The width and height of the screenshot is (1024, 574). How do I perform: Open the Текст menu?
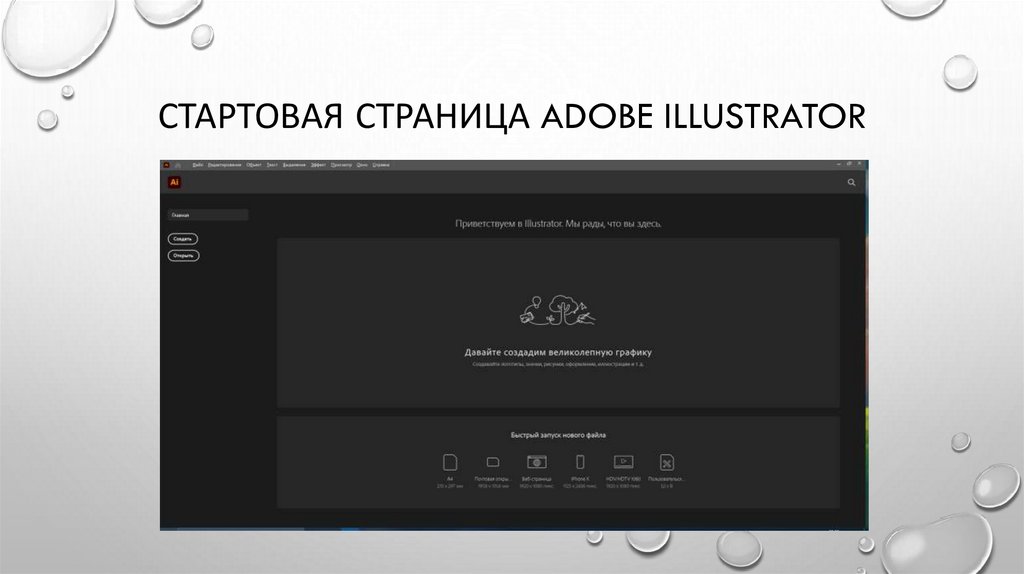click(x=272, y=165)
